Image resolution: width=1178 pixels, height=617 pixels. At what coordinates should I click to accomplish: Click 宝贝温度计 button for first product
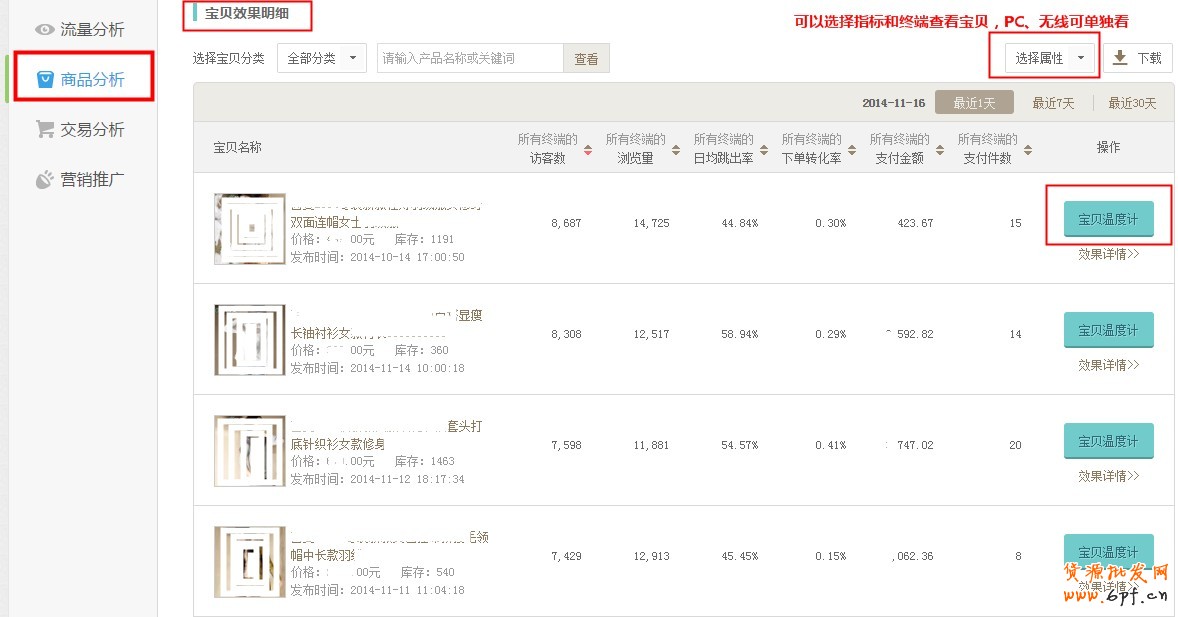[1108, 219]
